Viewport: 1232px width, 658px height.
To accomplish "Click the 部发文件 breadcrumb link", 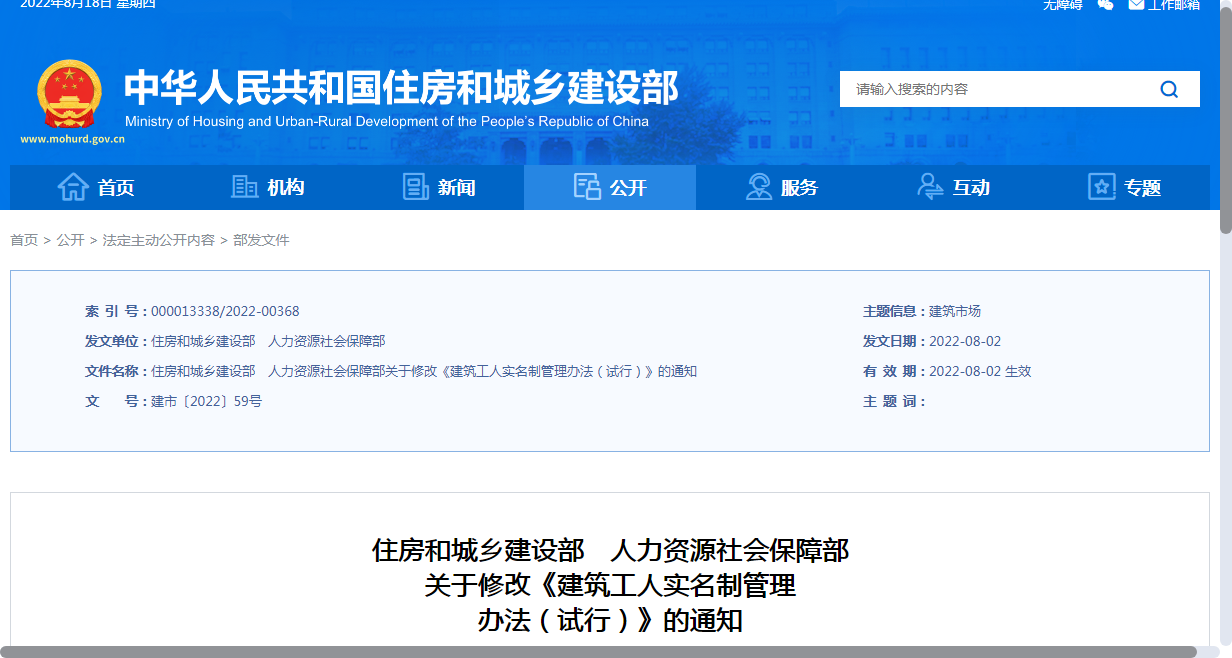I will 261,240.
